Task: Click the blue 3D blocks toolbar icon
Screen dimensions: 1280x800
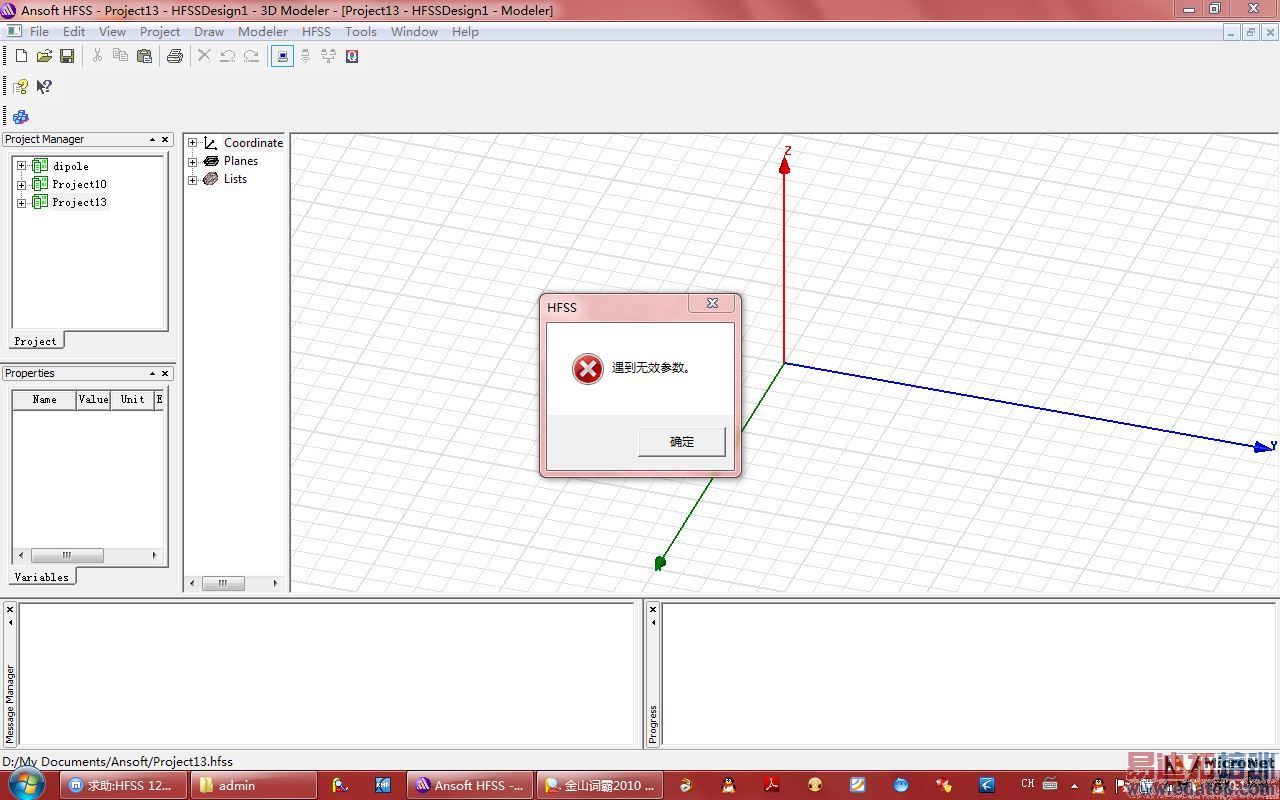Action: point(21,117)
